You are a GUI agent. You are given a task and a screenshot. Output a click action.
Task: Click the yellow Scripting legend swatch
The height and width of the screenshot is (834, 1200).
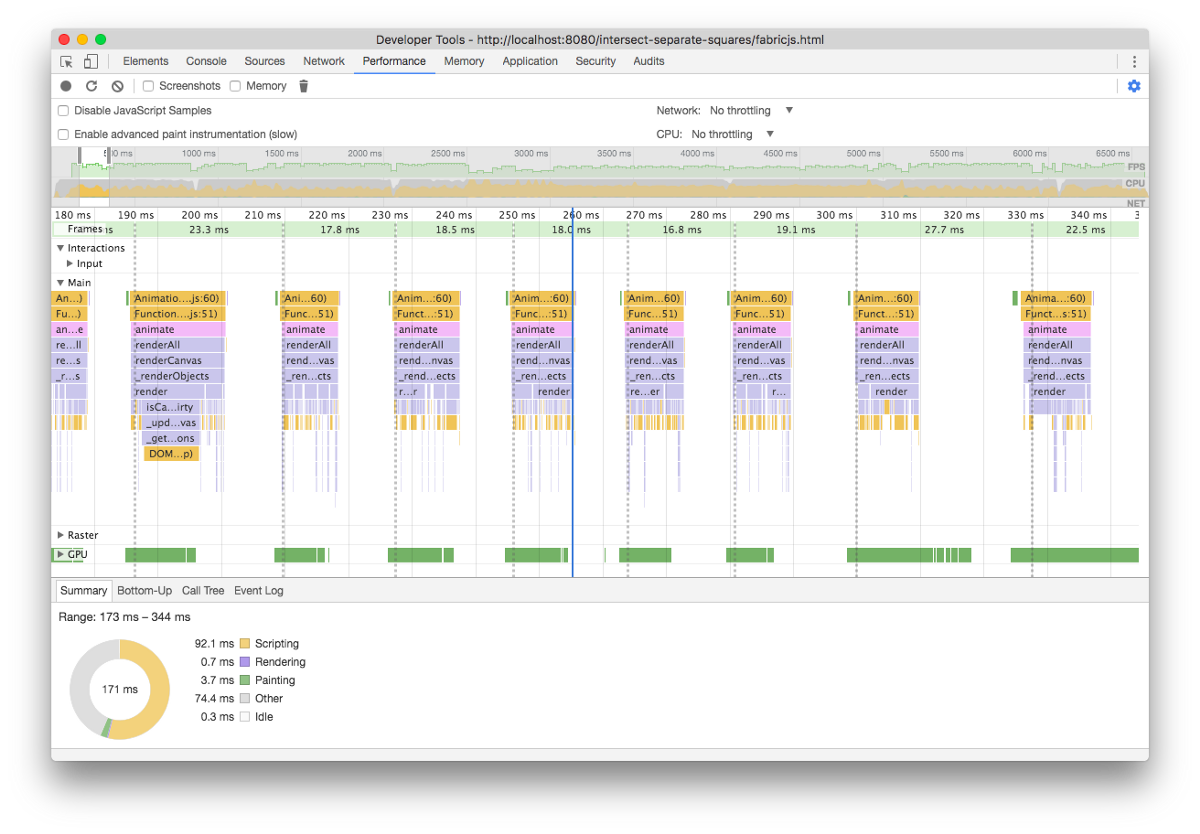pyautogui.click(x=244, y=644)
